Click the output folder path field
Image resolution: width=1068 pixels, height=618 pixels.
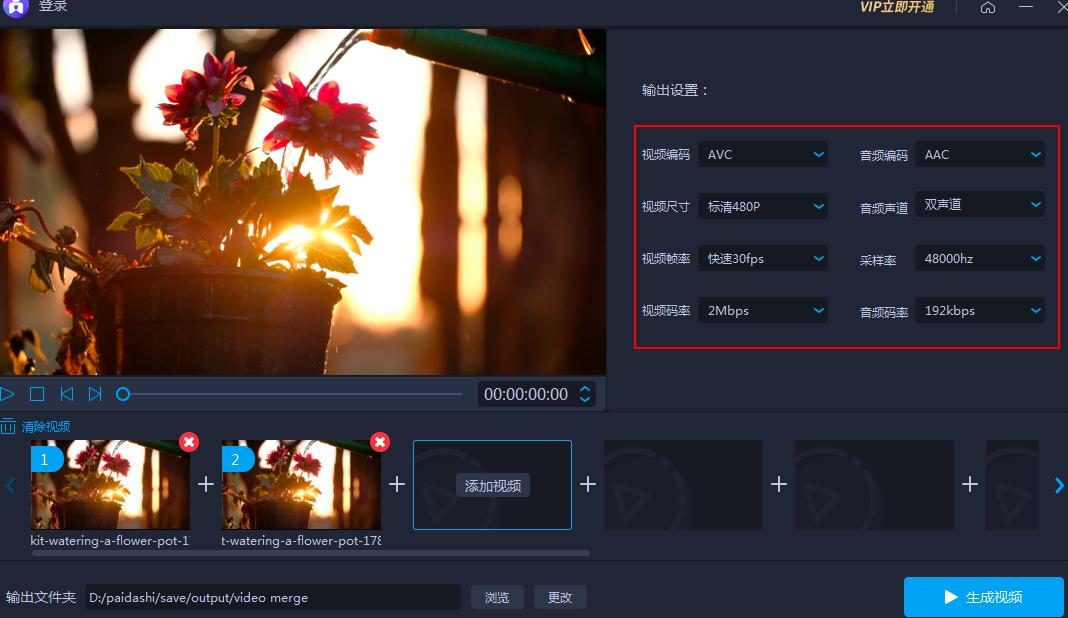272,598
